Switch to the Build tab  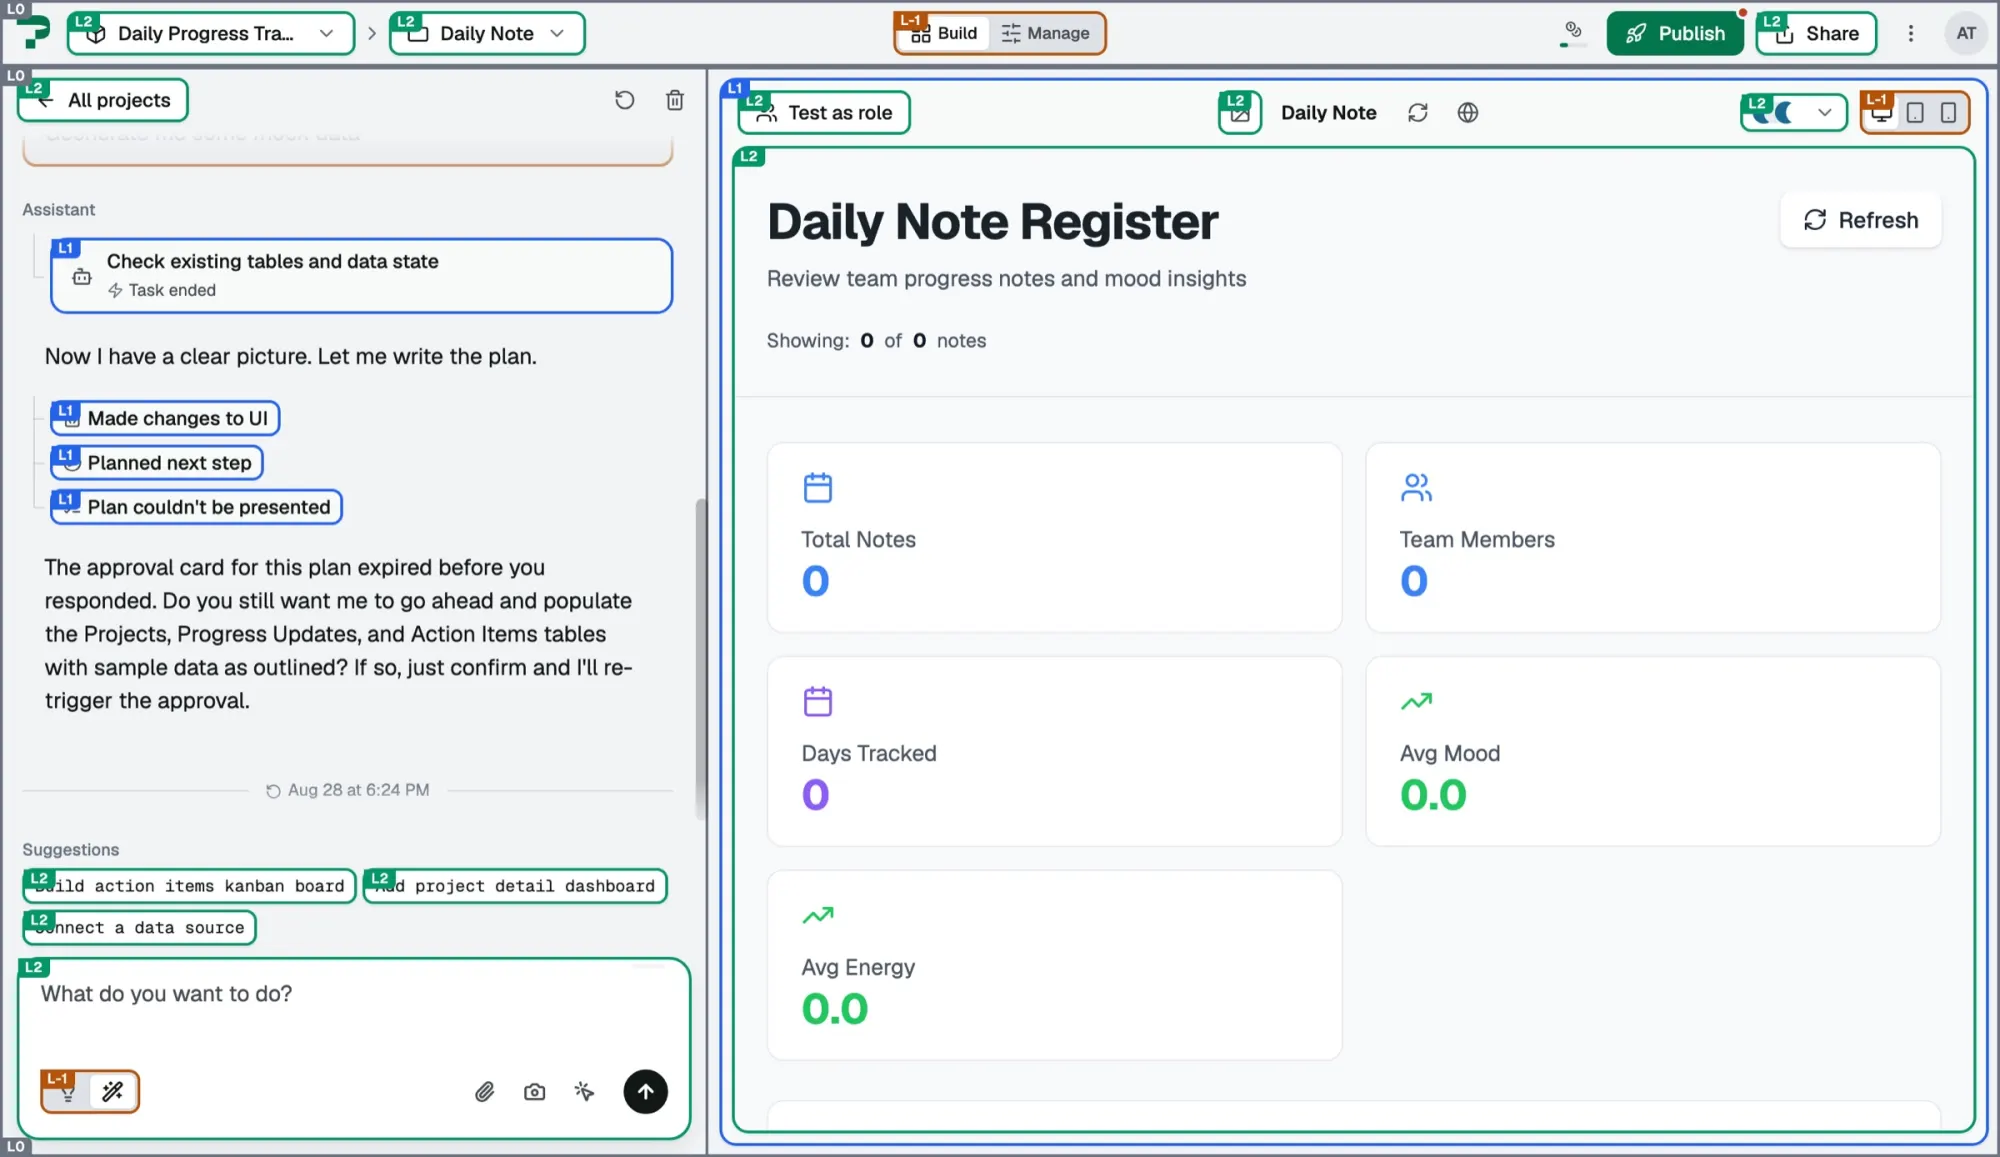click(x=944, y=33)
